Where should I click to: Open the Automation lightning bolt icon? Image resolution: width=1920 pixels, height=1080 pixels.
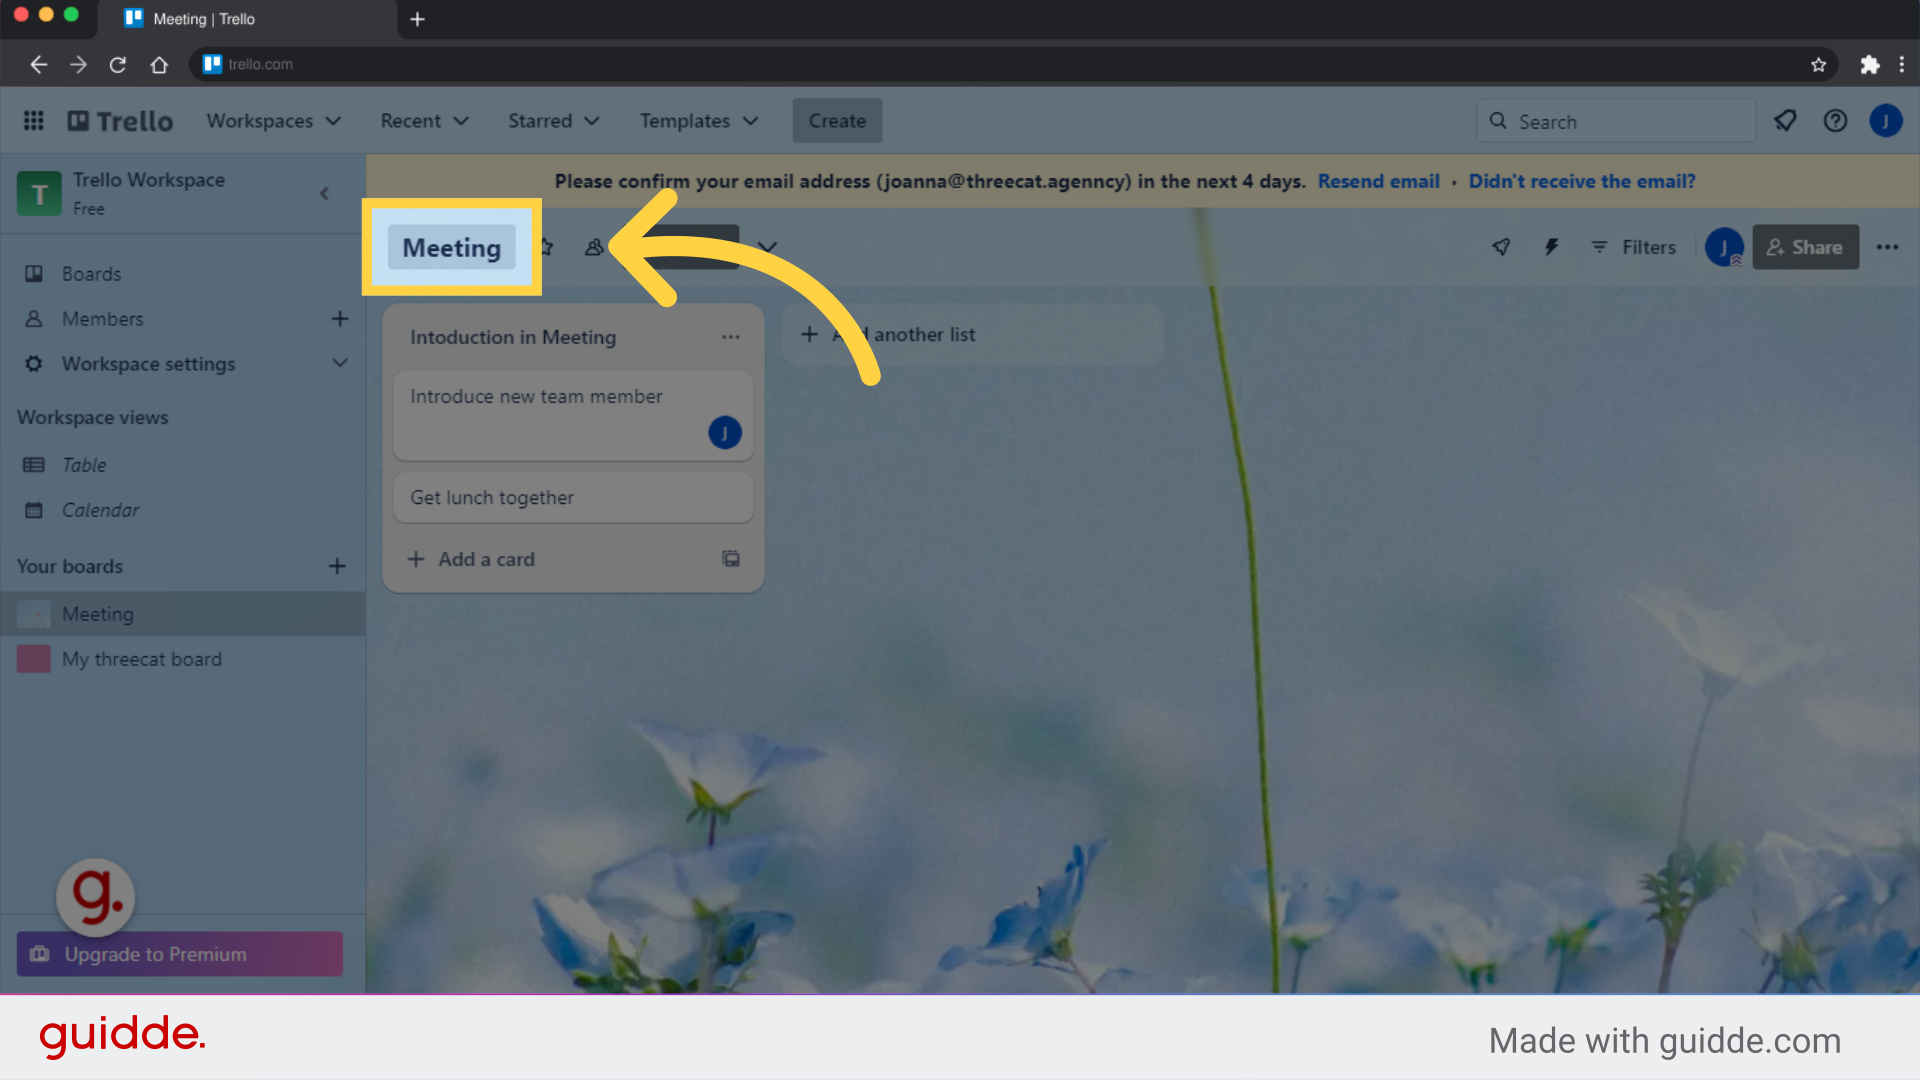tap(1551, 247)
